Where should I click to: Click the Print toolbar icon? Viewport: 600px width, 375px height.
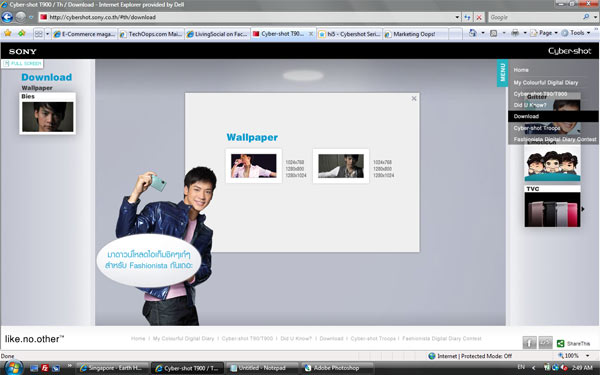coord(515,33)
